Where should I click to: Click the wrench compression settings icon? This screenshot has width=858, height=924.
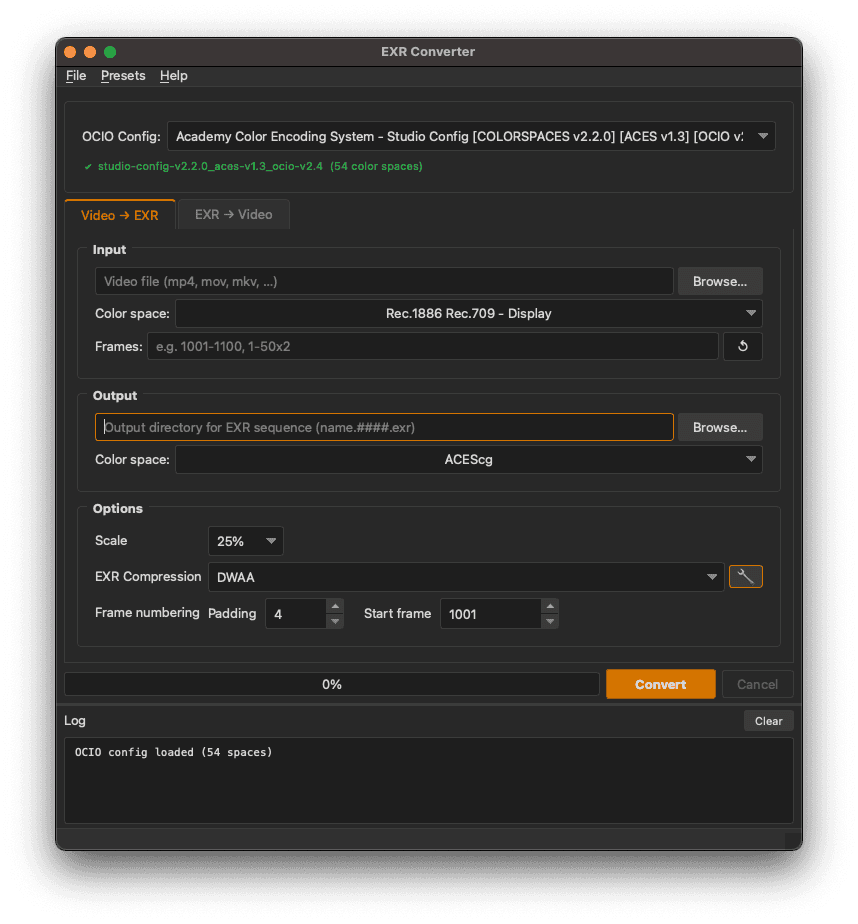click(x=745, y=576)
